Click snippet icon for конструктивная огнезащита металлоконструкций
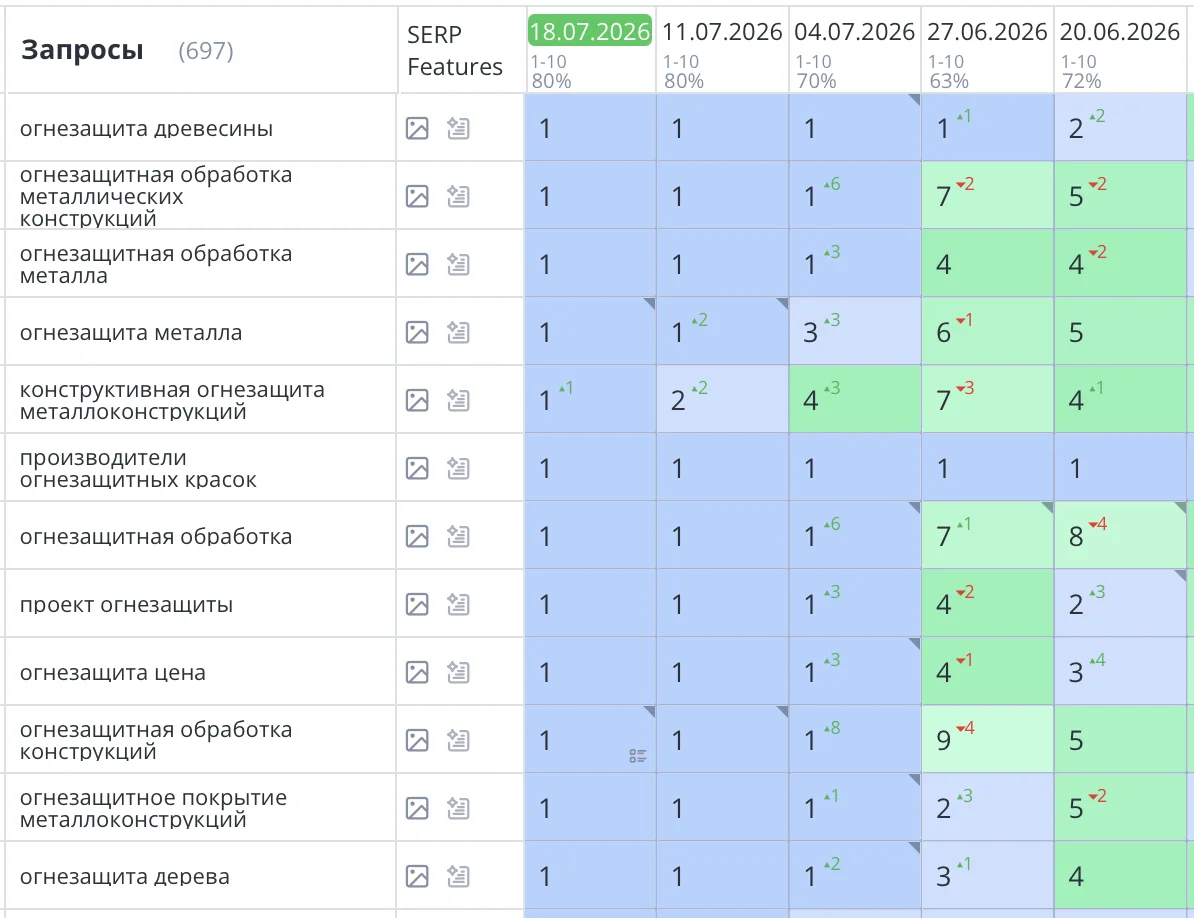 [458, 400]
